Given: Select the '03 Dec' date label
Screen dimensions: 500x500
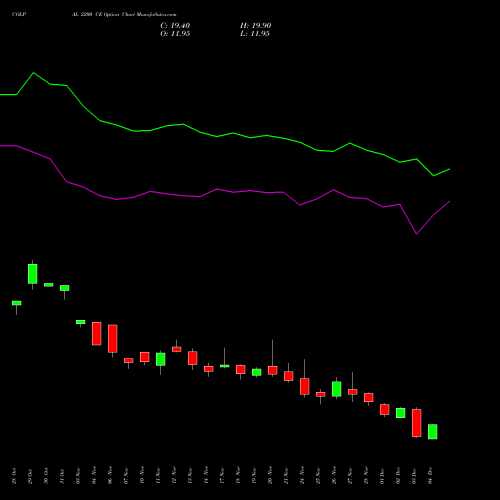Looking at the screenshot, I should tap(414, 476).
